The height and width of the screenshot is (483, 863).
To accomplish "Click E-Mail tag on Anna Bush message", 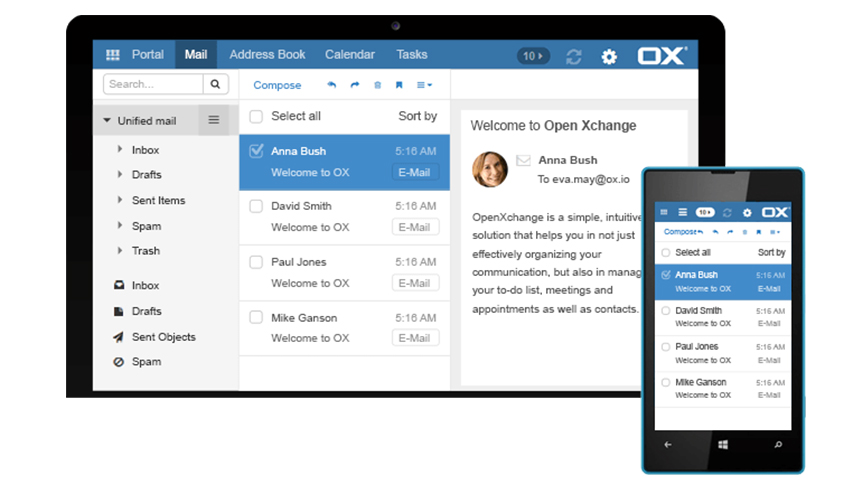I will [x=415, y=172].
